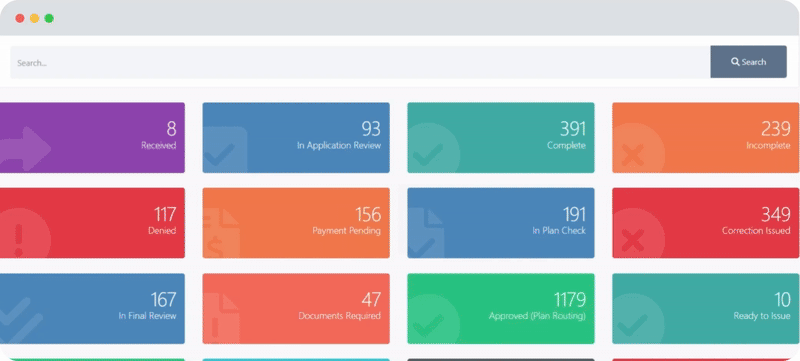800x361 pixels.
Task: Click the Search button
Action: click(x=748, y=62)
